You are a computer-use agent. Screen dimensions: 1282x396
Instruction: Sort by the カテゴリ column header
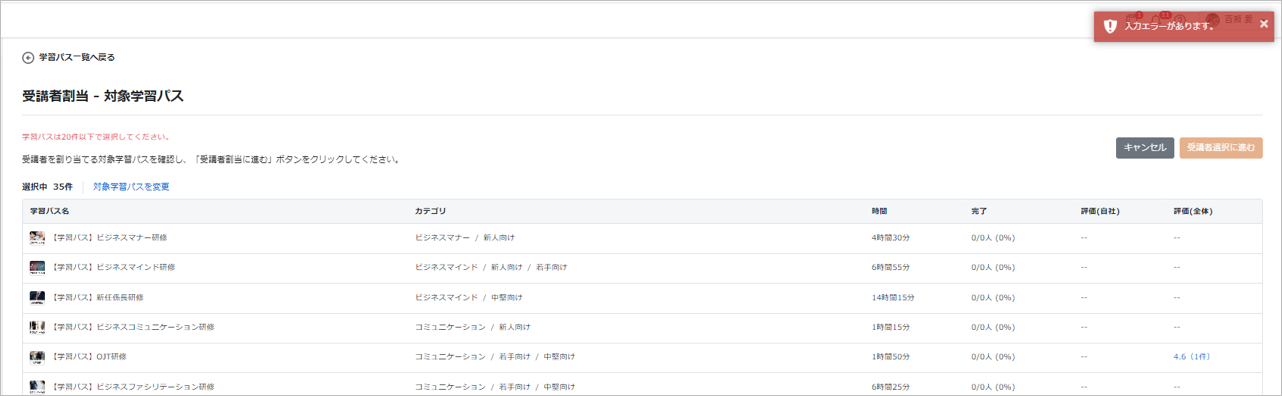[x=430, y=212]
